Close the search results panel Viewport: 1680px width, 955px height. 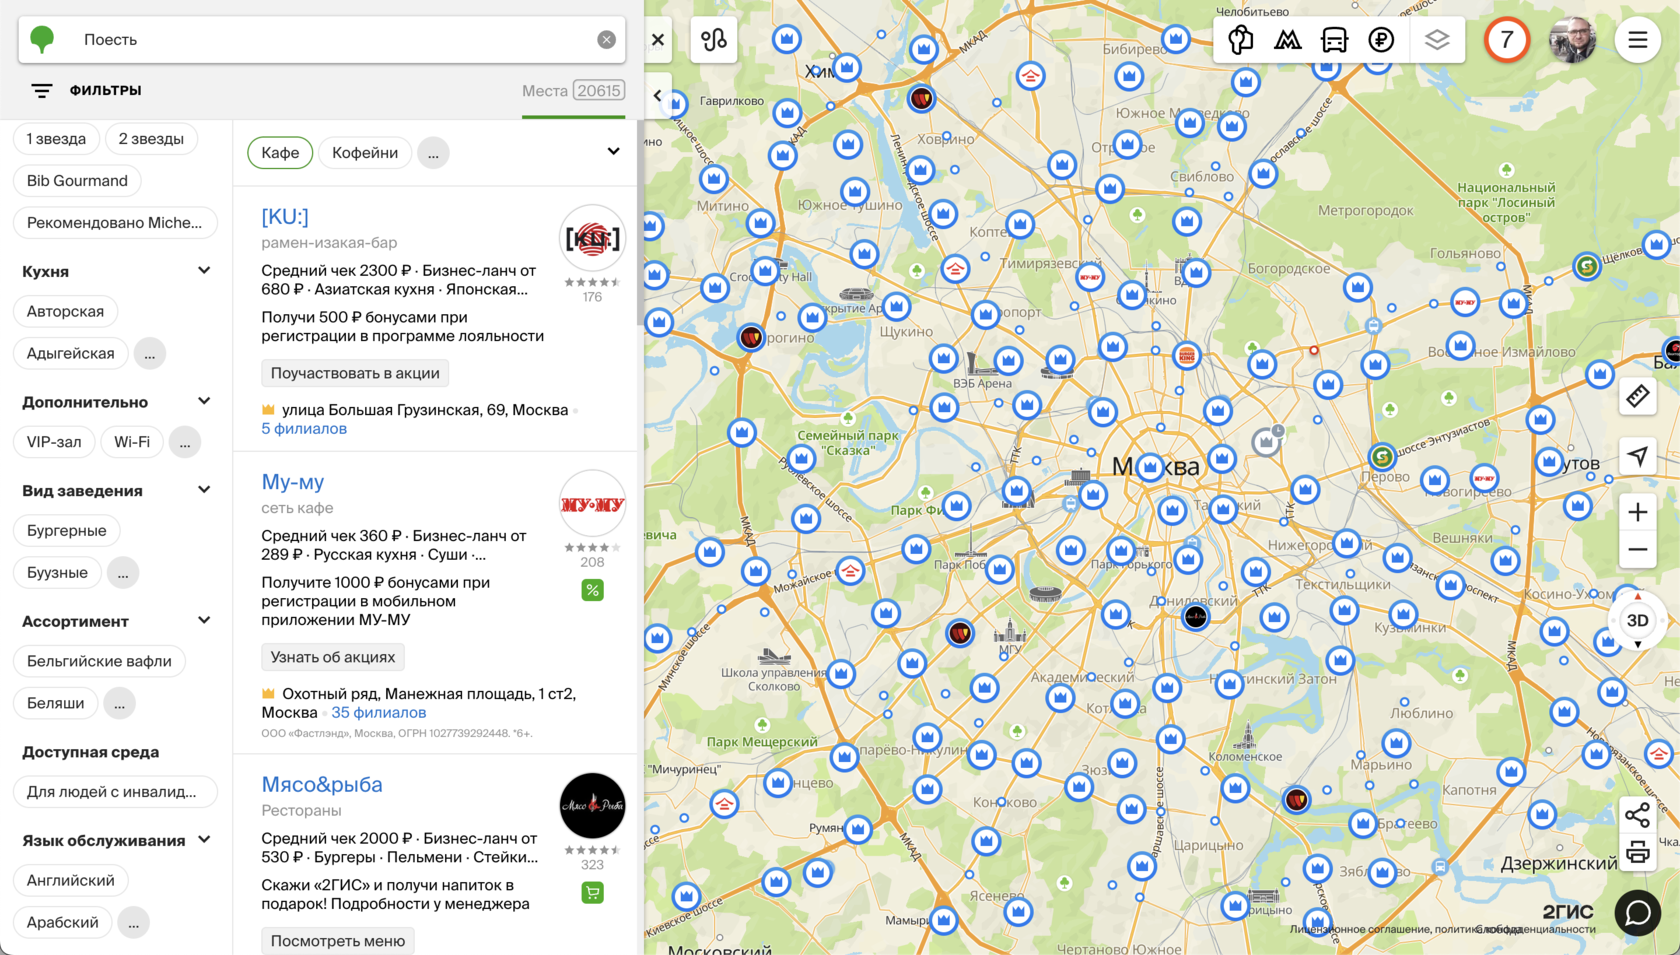658,40
